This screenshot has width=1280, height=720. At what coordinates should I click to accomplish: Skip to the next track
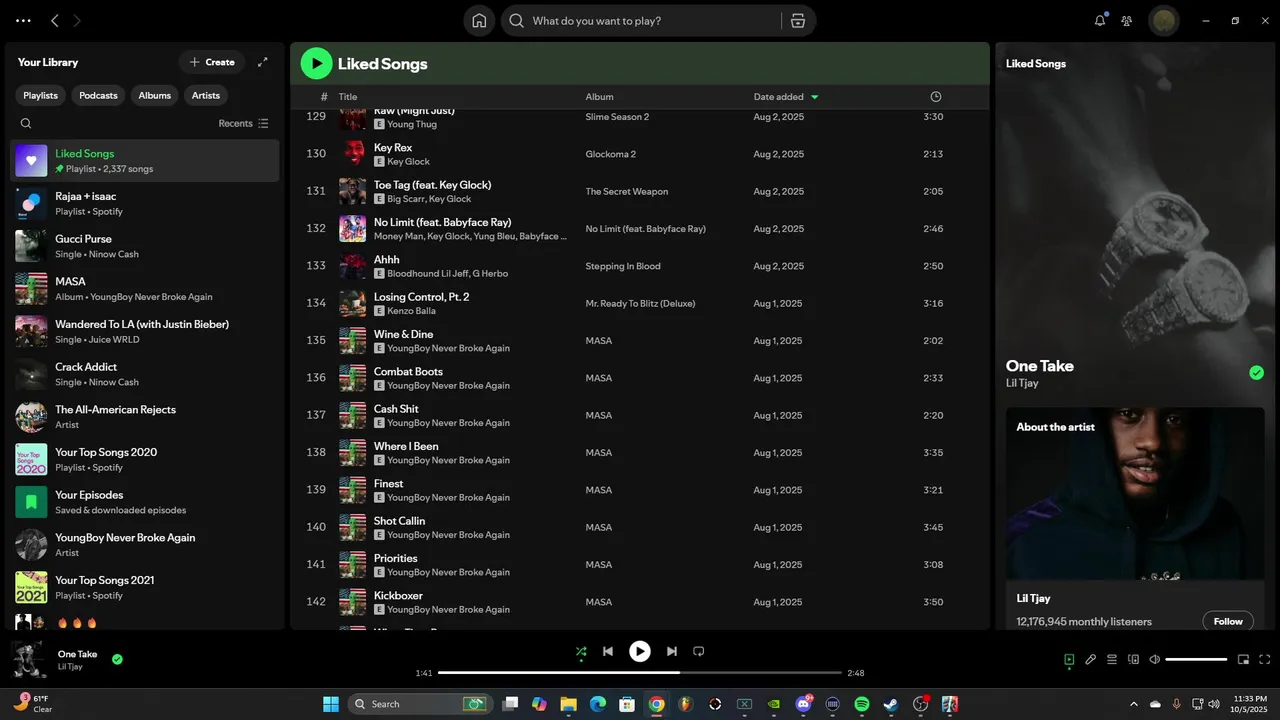672,651
